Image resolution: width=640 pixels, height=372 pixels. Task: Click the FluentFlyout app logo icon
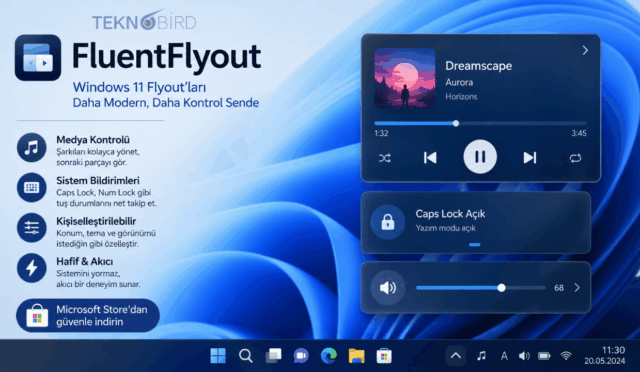38,58
